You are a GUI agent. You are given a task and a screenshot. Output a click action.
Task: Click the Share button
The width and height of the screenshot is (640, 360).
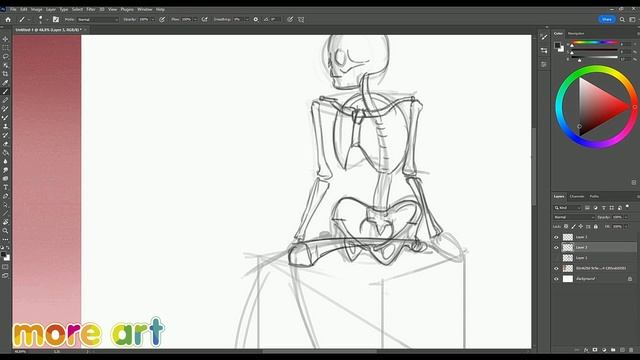pos(607,19)
